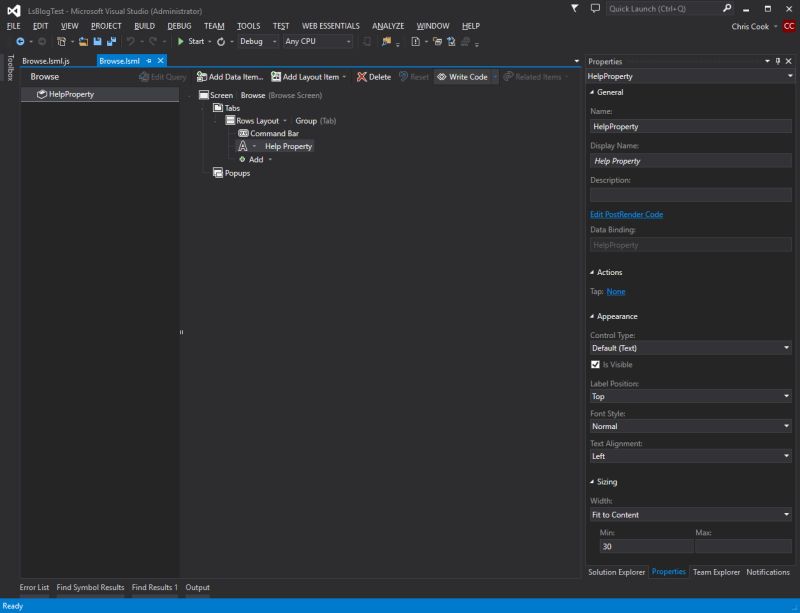Open the Any CPU platform dropdown
The height and width of the screenshot is (613, 800).
(318, 41)
